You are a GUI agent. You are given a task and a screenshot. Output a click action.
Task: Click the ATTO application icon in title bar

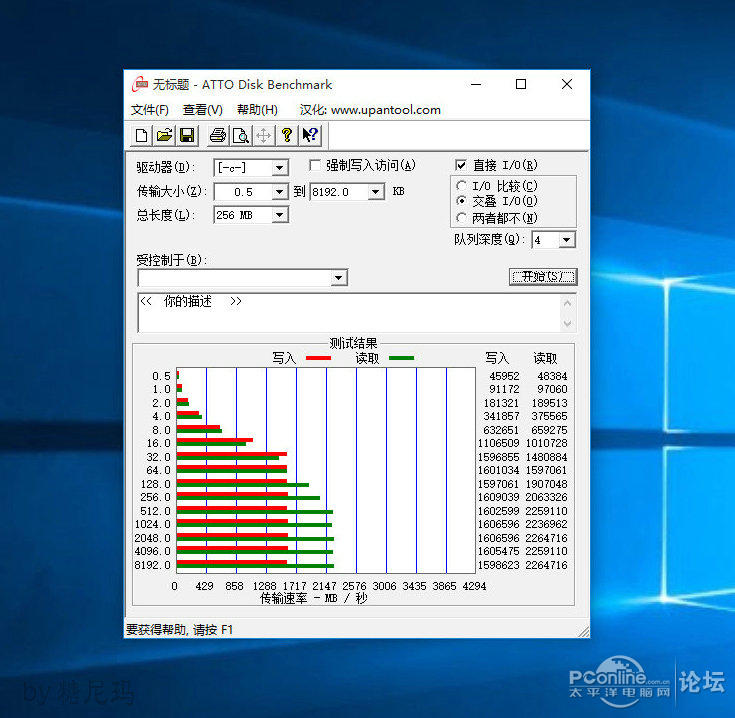[140, 84]
